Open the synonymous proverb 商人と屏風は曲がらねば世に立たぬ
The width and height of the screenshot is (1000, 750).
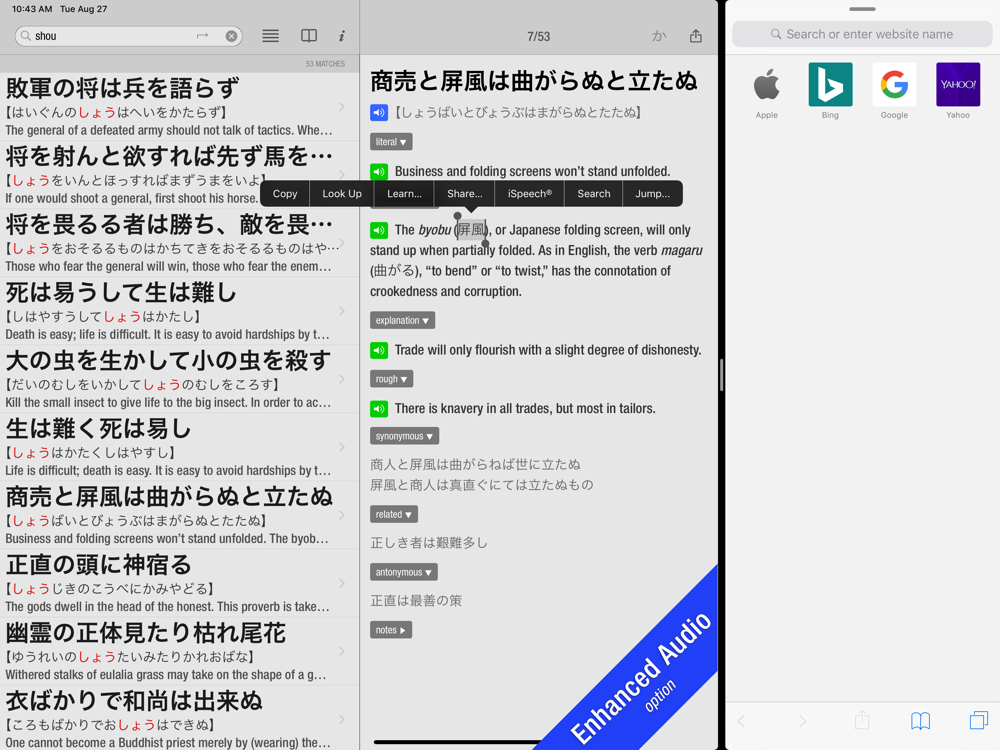coord(476,465)
